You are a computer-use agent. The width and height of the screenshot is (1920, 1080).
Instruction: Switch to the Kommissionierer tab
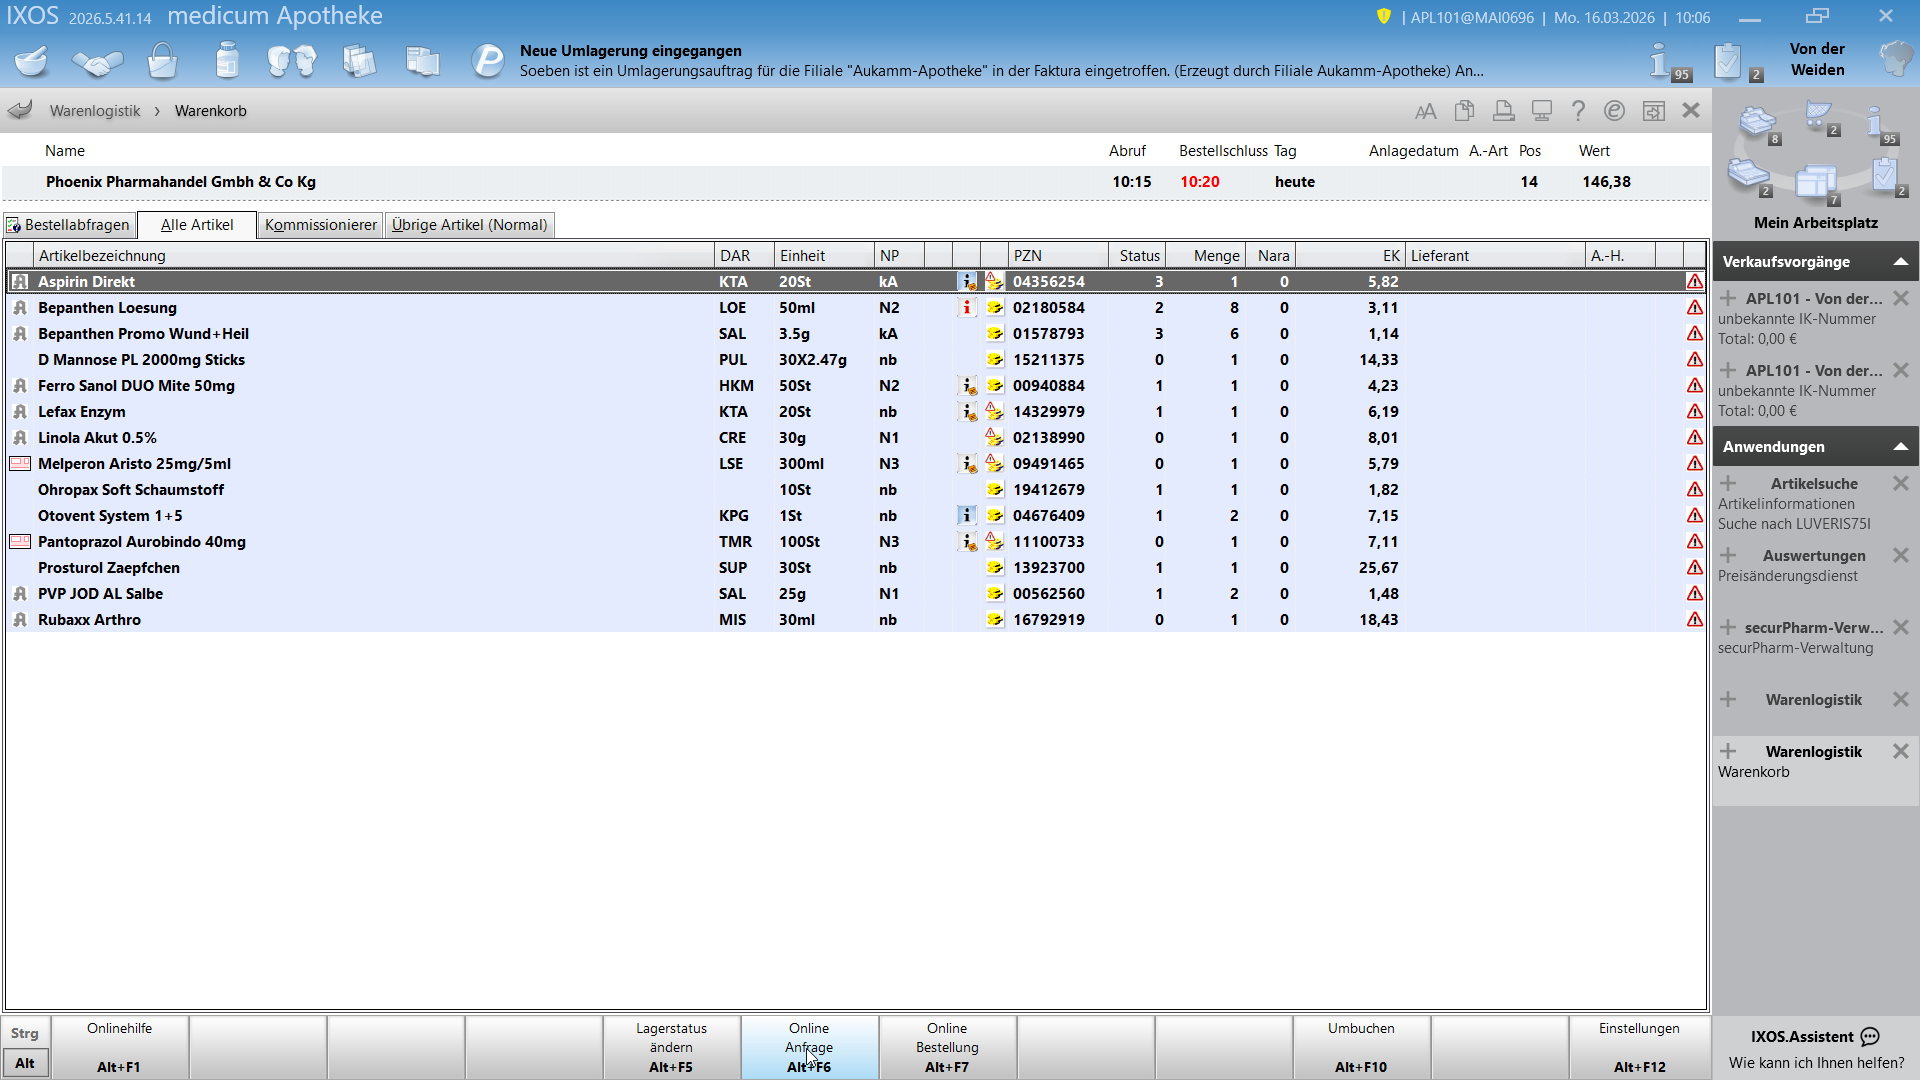[320, 225]
